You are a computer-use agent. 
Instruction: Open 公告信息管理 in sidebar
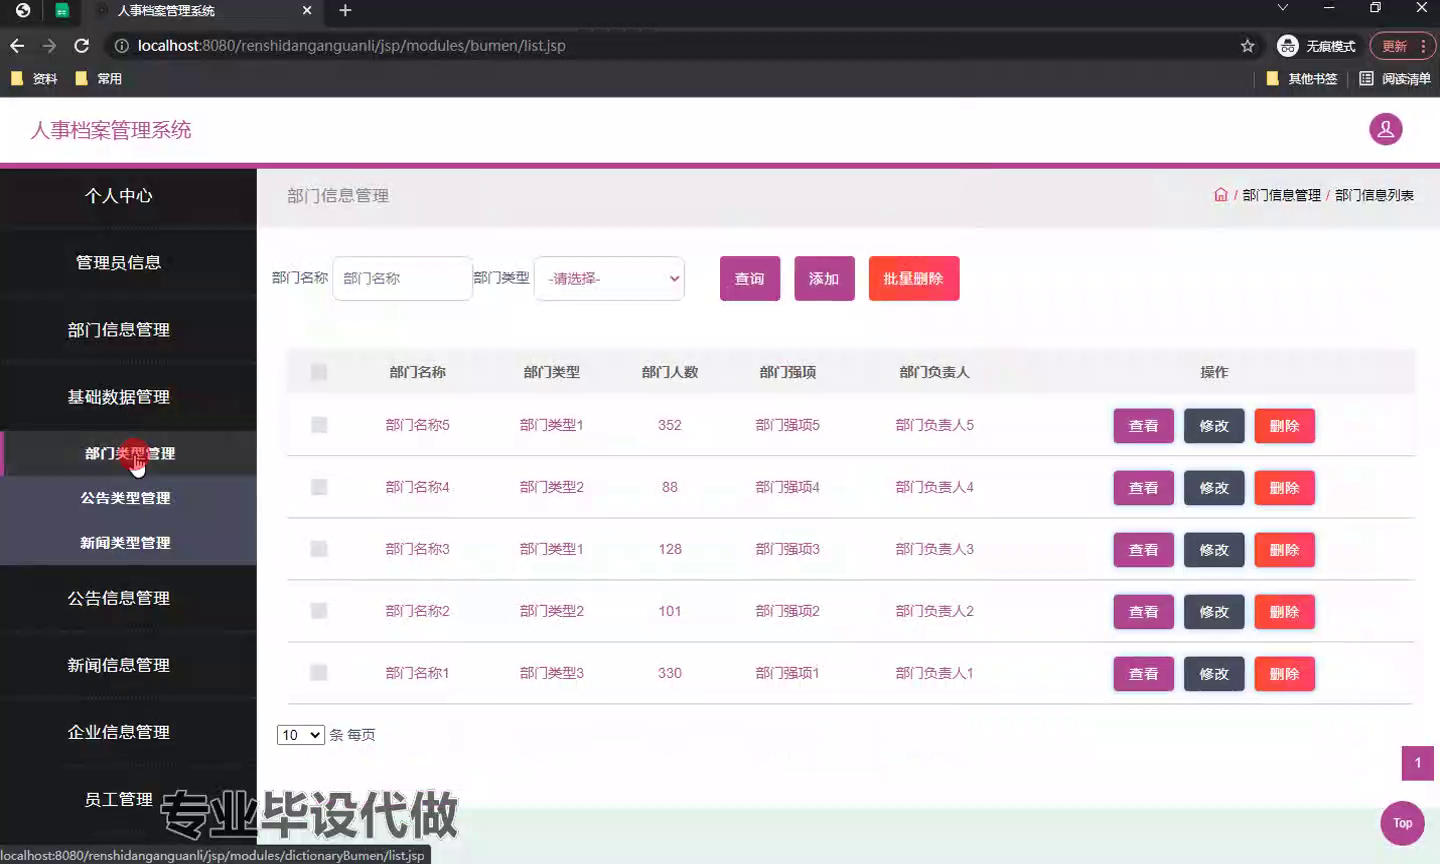tap(118, 598)
